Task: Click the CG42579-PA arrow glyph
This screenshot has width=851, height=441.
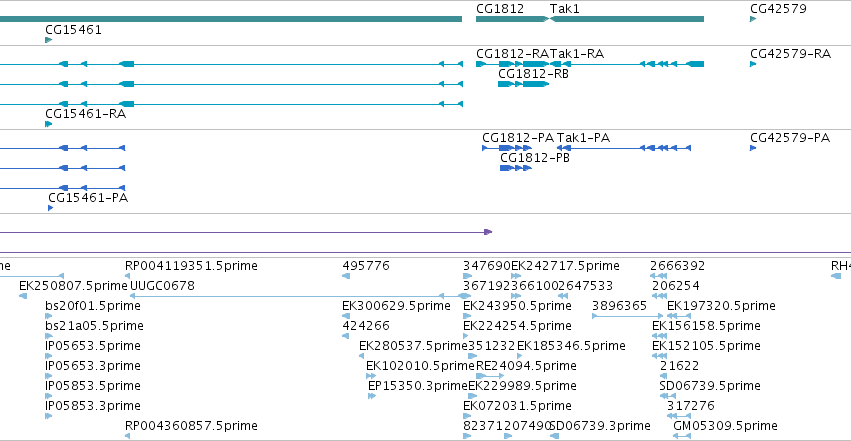Action: pos(753,148)
